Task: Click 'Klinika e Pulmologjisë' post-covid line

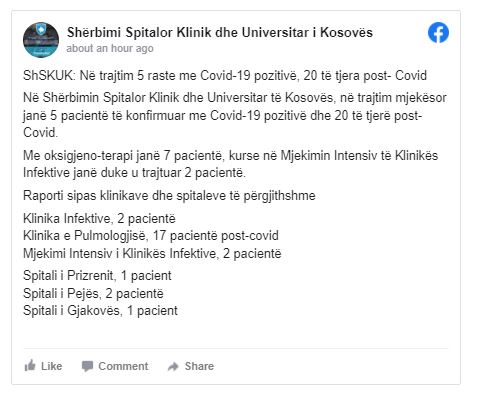Action: point(151,236)
